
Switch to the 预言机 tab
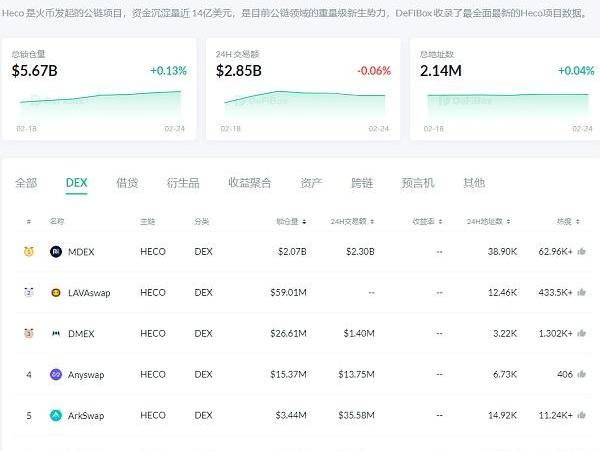tap(418, 183)
